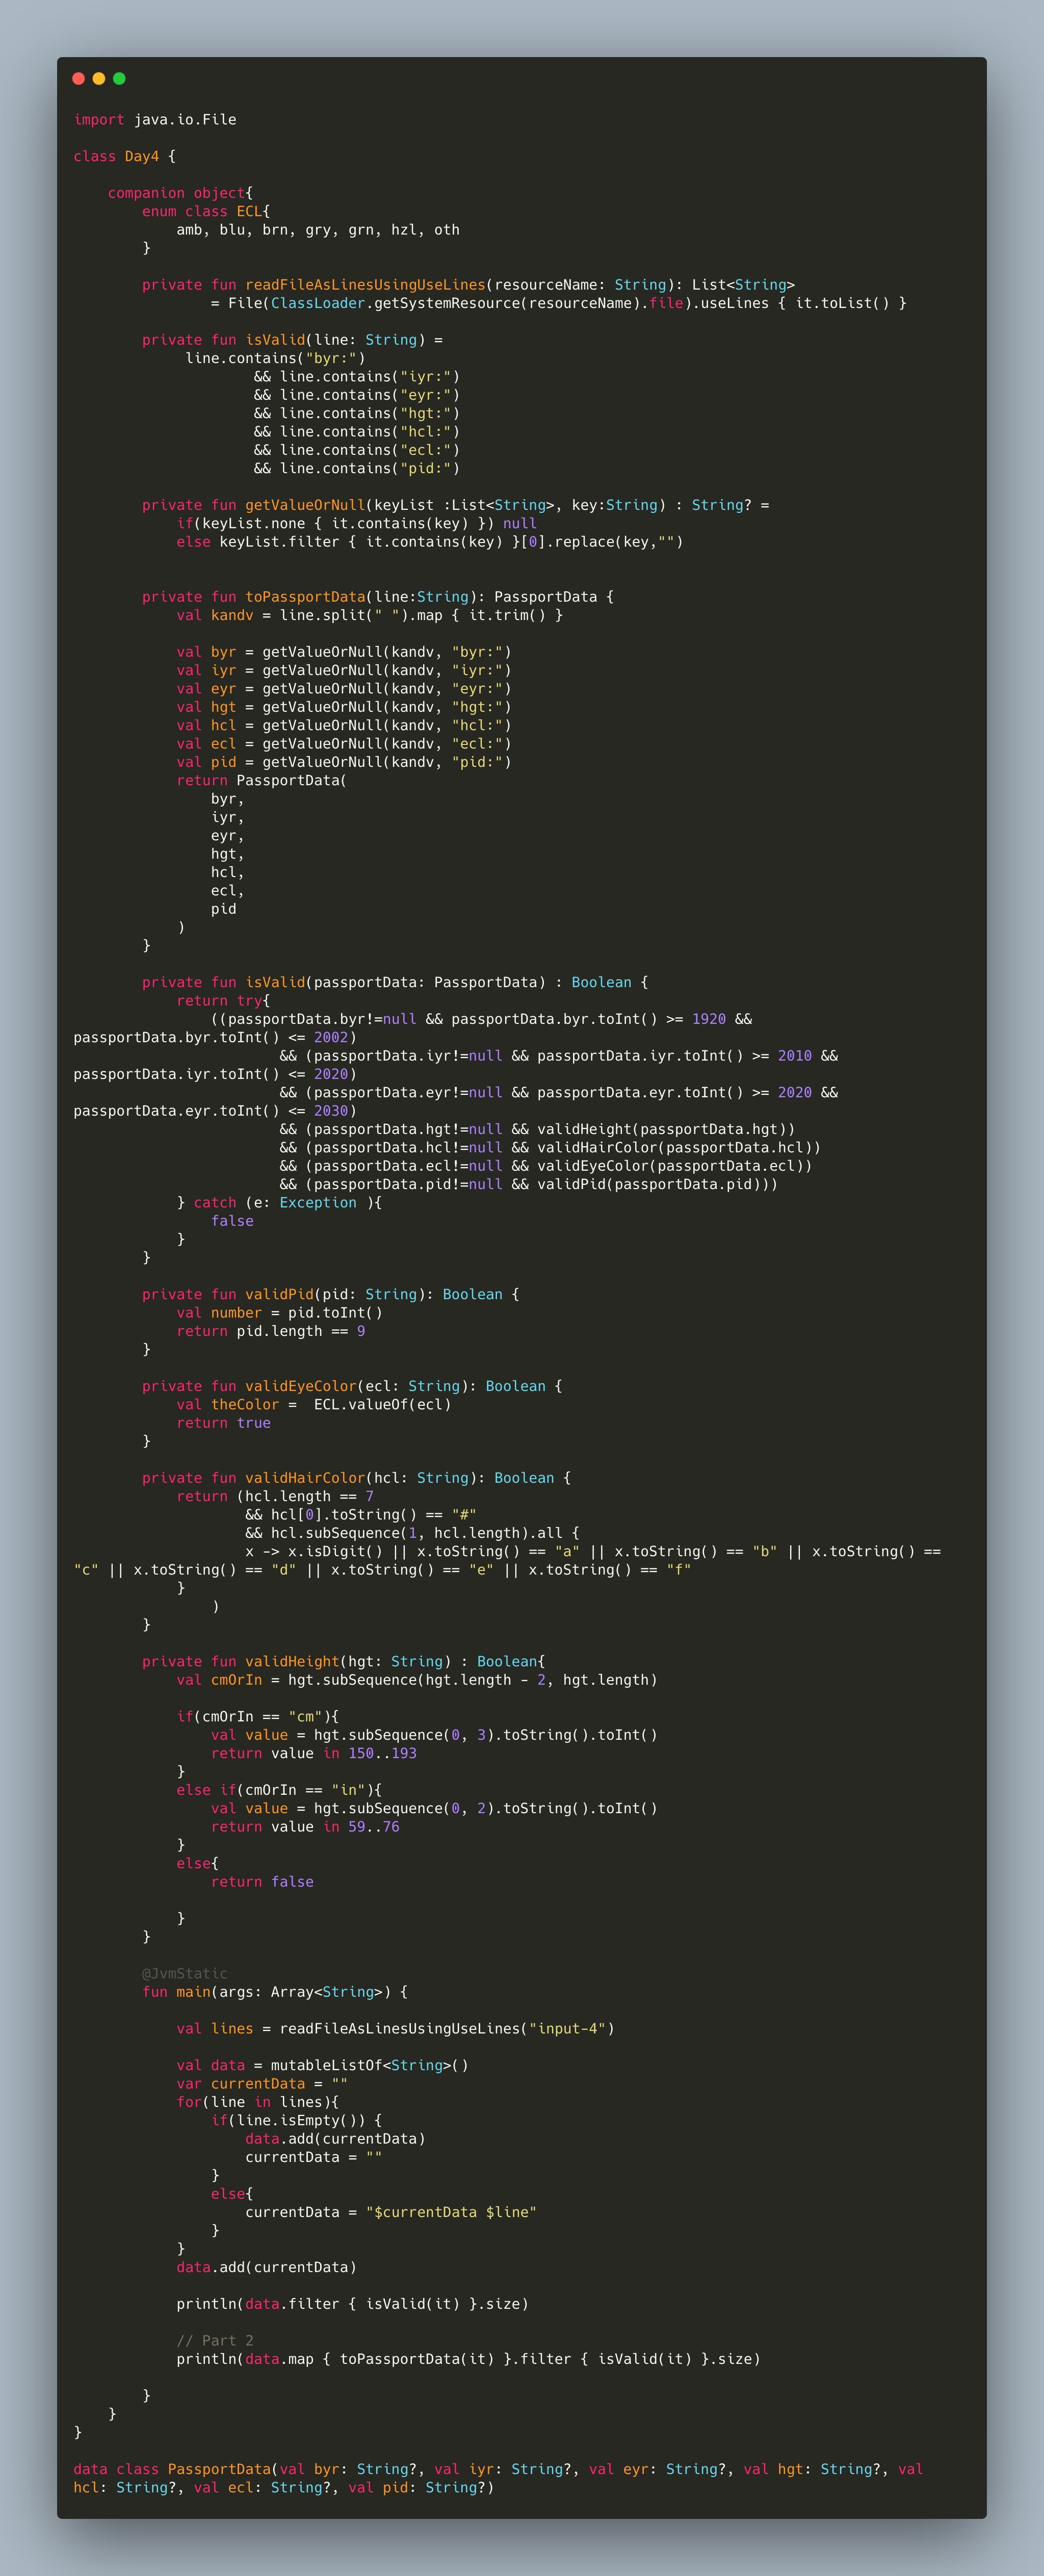Screen dimensions: 1044x2576
Task: Click 'val cmOrIn = hgt.subSequence' line
Action: [x=417, y=1680]
